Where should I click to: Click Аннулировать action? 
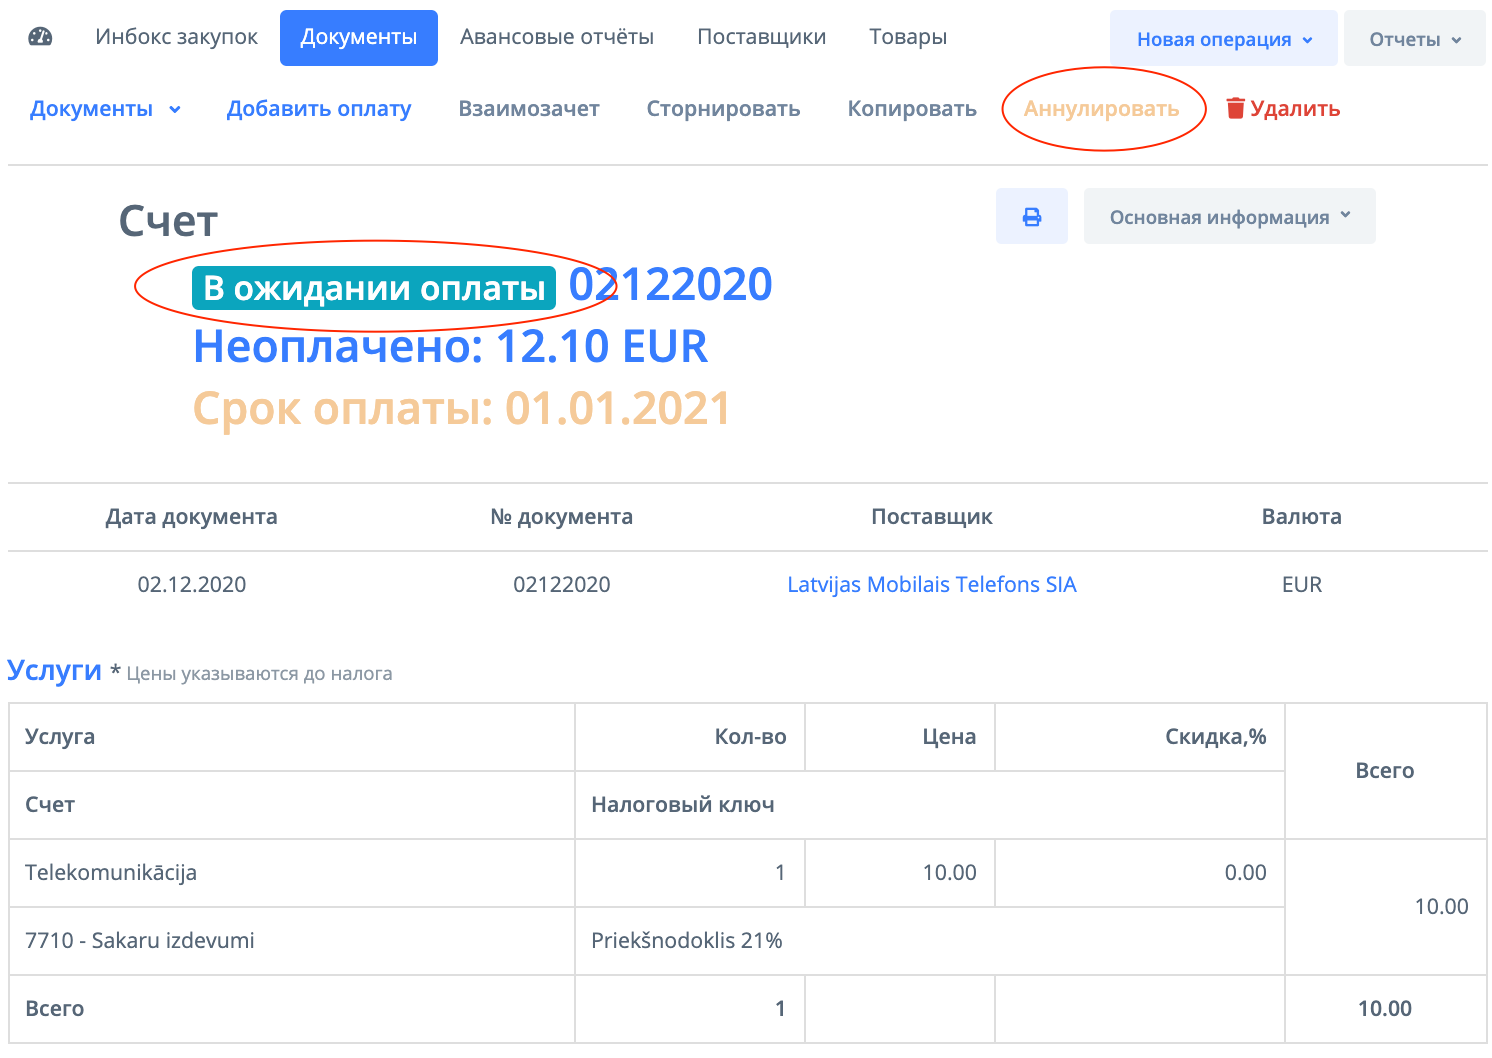tap(1102, 109)
